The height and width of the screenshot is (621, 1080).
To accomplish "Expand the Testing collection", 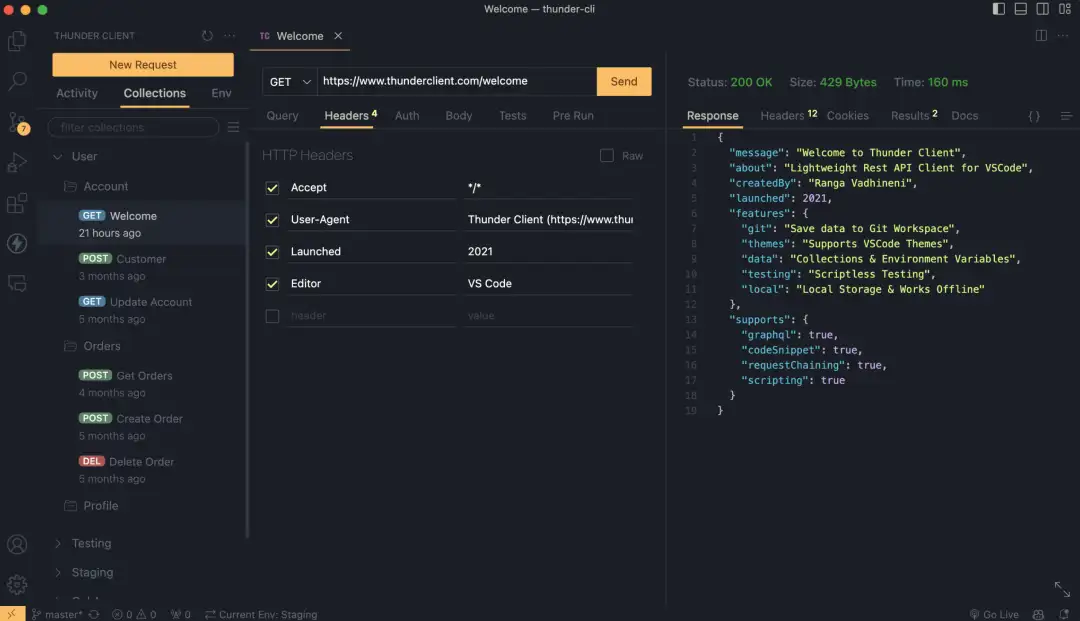I will pos(58,544).
